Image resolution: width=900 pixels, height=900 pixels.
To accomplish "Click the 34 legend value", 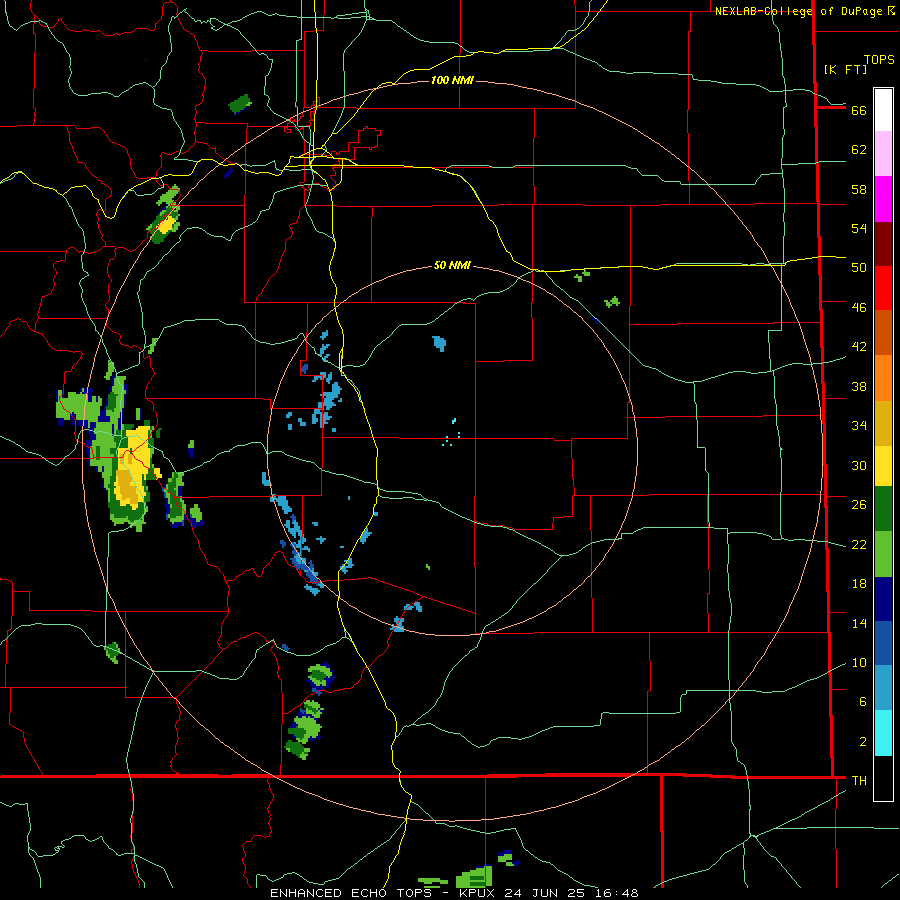I will click(x=859, y=426).
